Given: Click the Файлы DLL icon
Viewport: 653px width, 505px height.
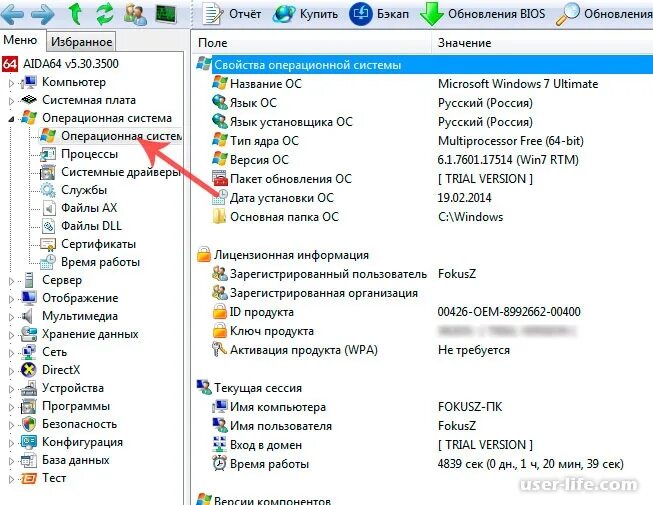Looking at the screenshot, I should pos(48,226).
